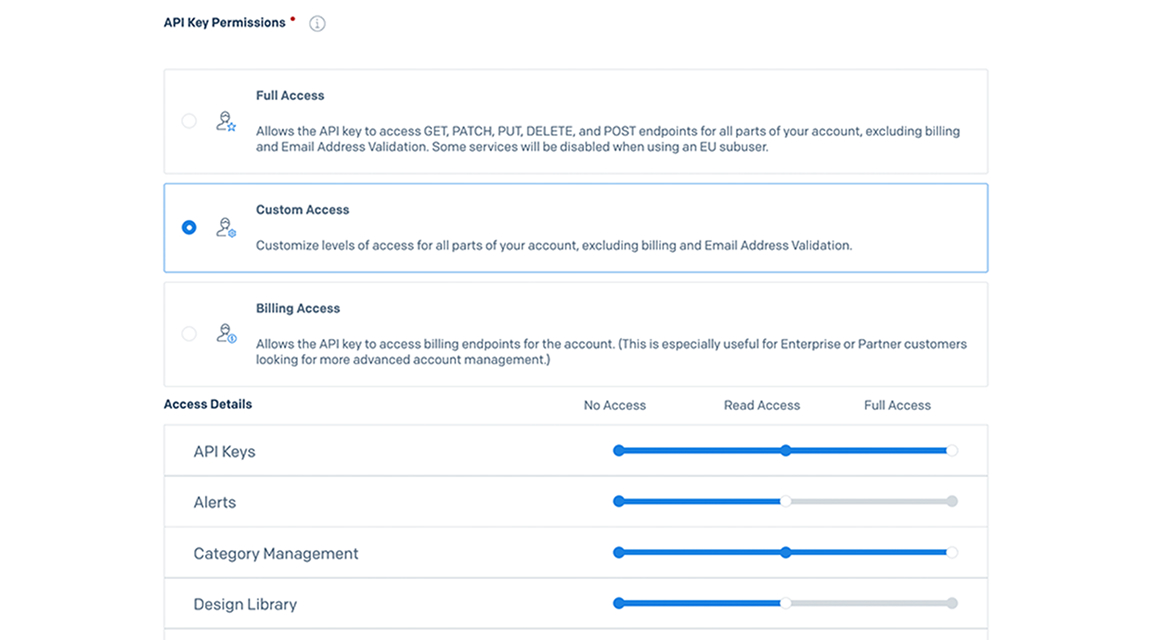Set Alerts slider to Full Access
This screenshot has height=640, width=1160.
click(x=952, y=502)
